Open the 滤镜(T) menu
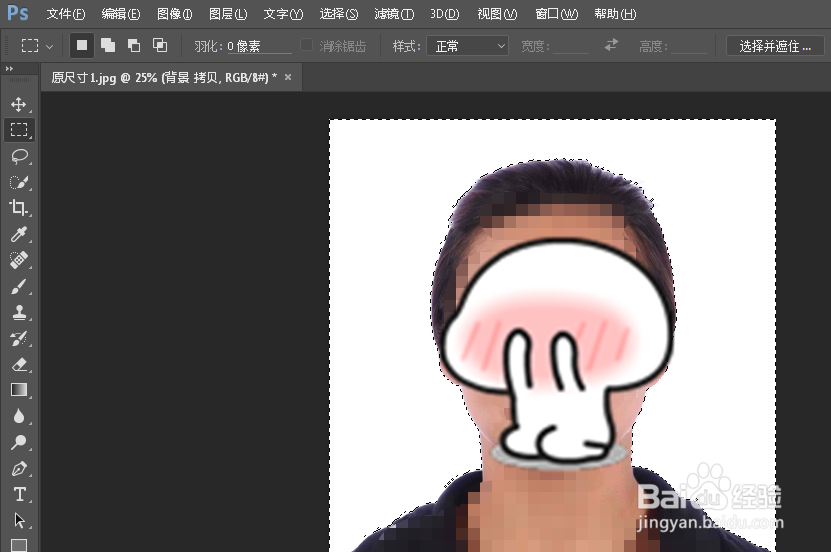 (x=394, y=14)
